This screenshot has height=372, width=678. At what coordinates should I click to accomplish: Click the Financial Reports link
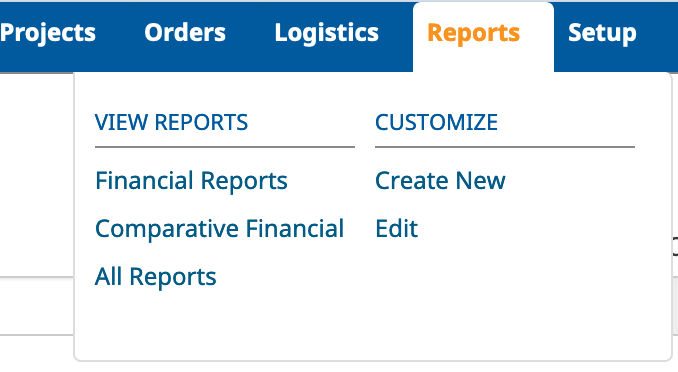coord(191,180)
